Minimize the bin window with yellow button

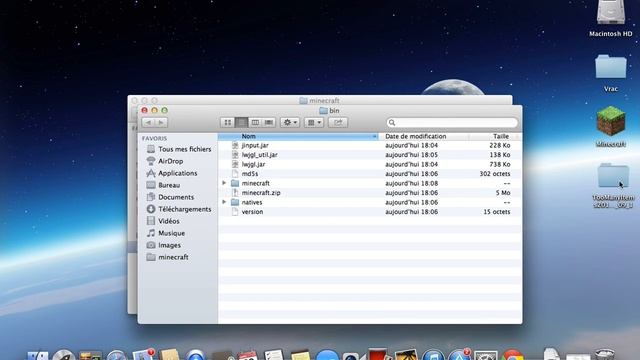(154, 110)
